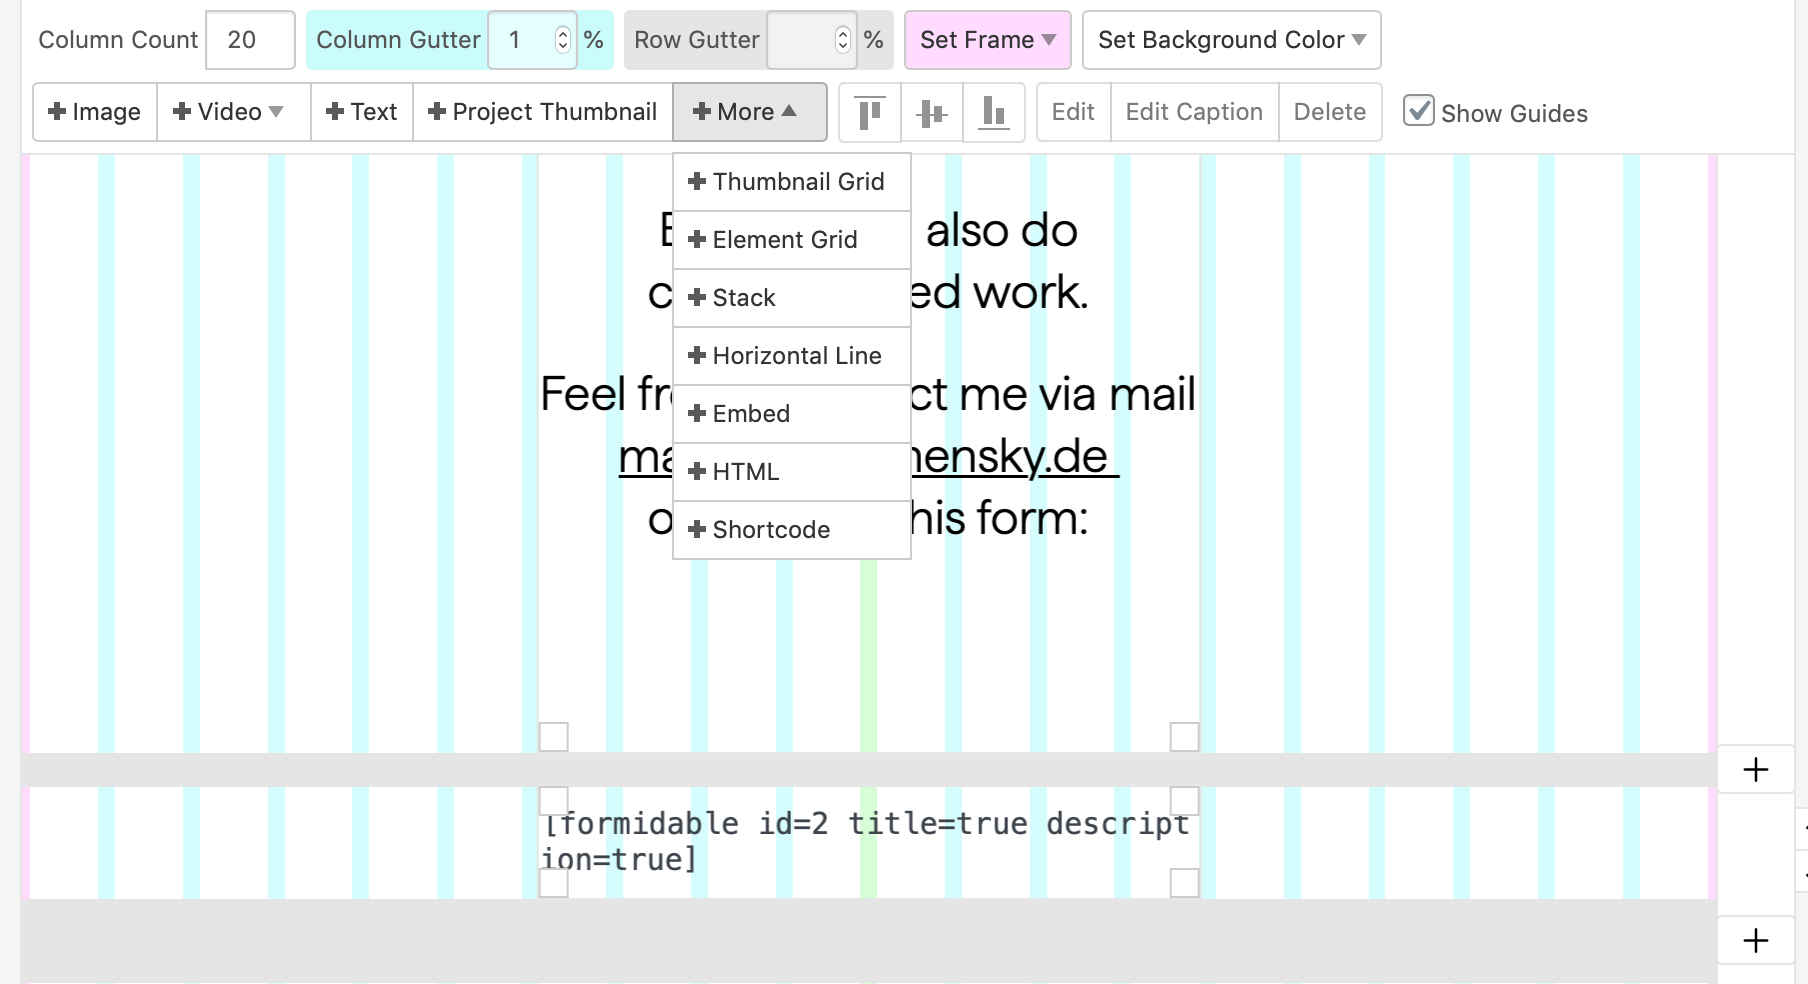This screenshot has width=1808, height=984.
Task: Add an Image element
Action: click(x=95, y=112)
